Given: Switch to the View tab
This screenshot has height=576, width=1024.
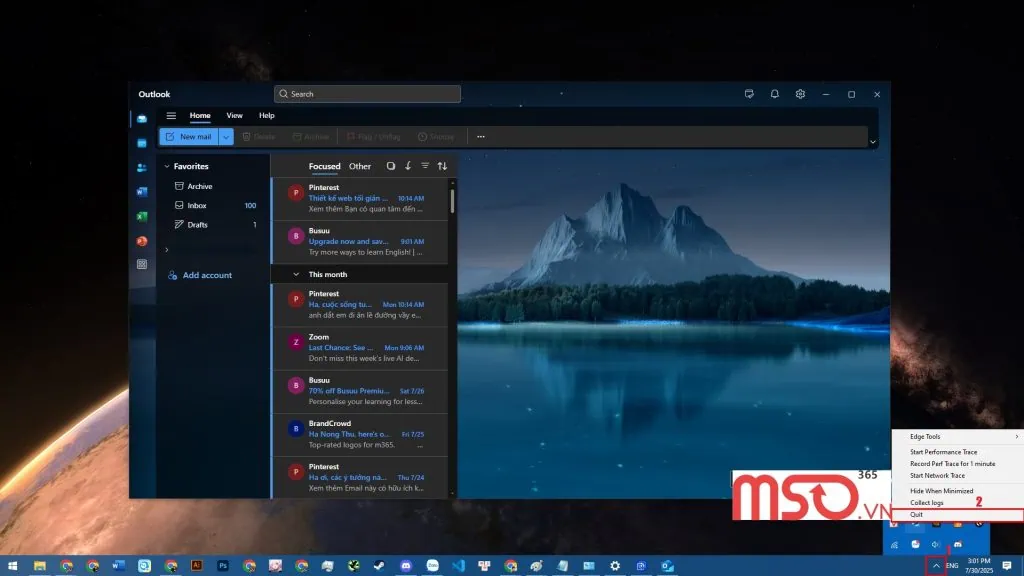Looking at the screenshot, I should pyautogui.click(x=234, y=116).
